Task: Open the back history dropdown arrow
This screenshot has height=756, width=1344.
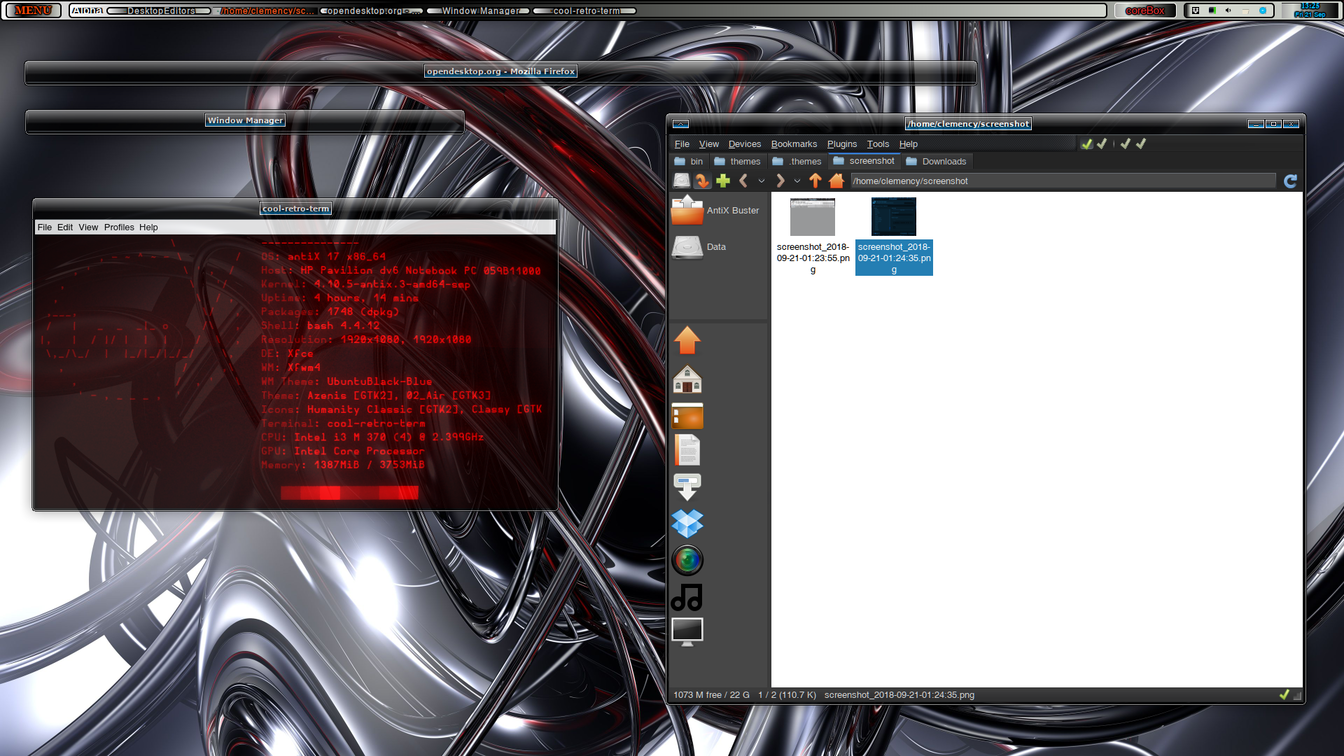Action: tap(761, 181)
